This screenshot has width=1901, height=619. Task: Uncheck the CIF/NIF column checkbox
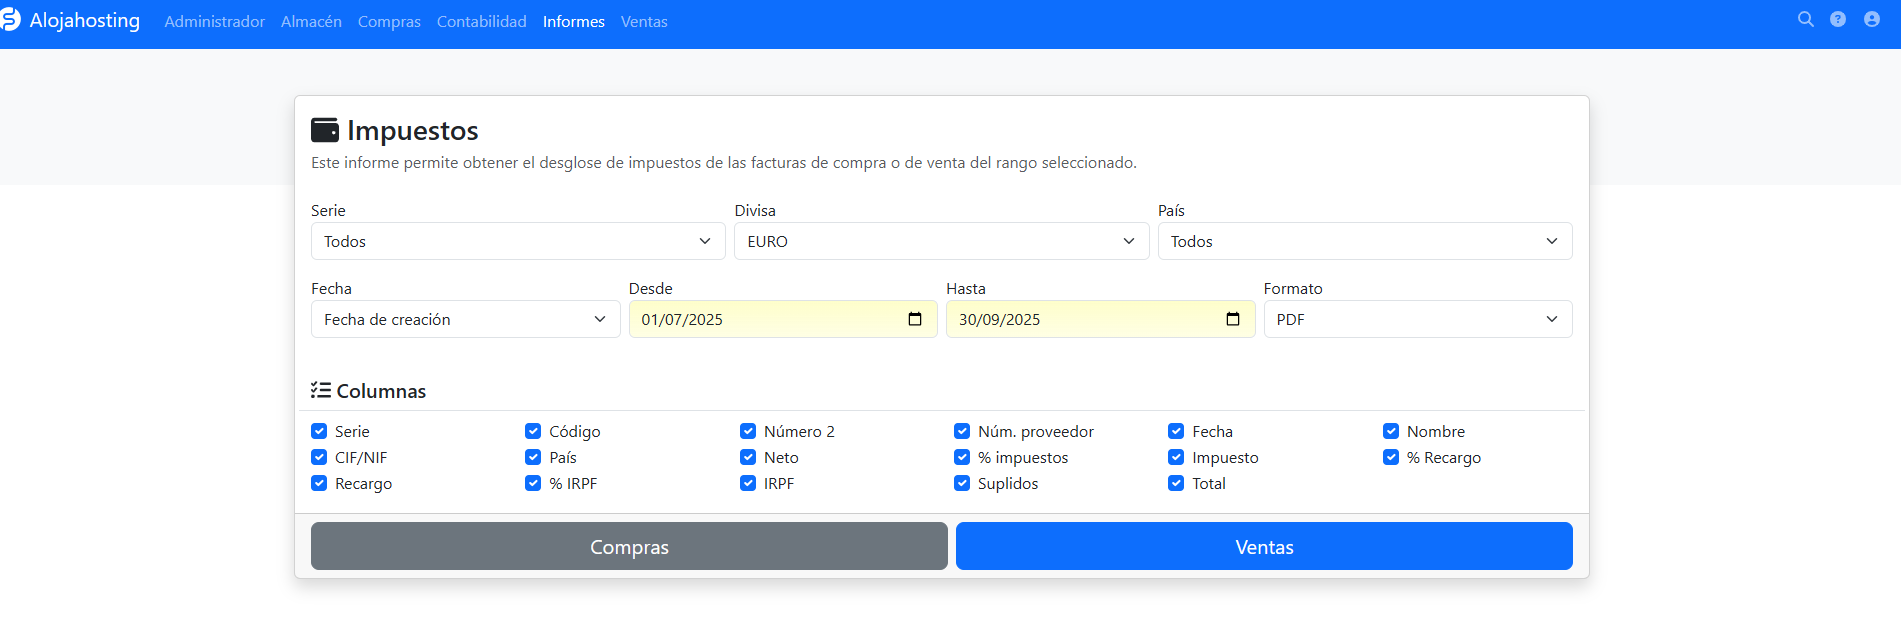[319, 457]
